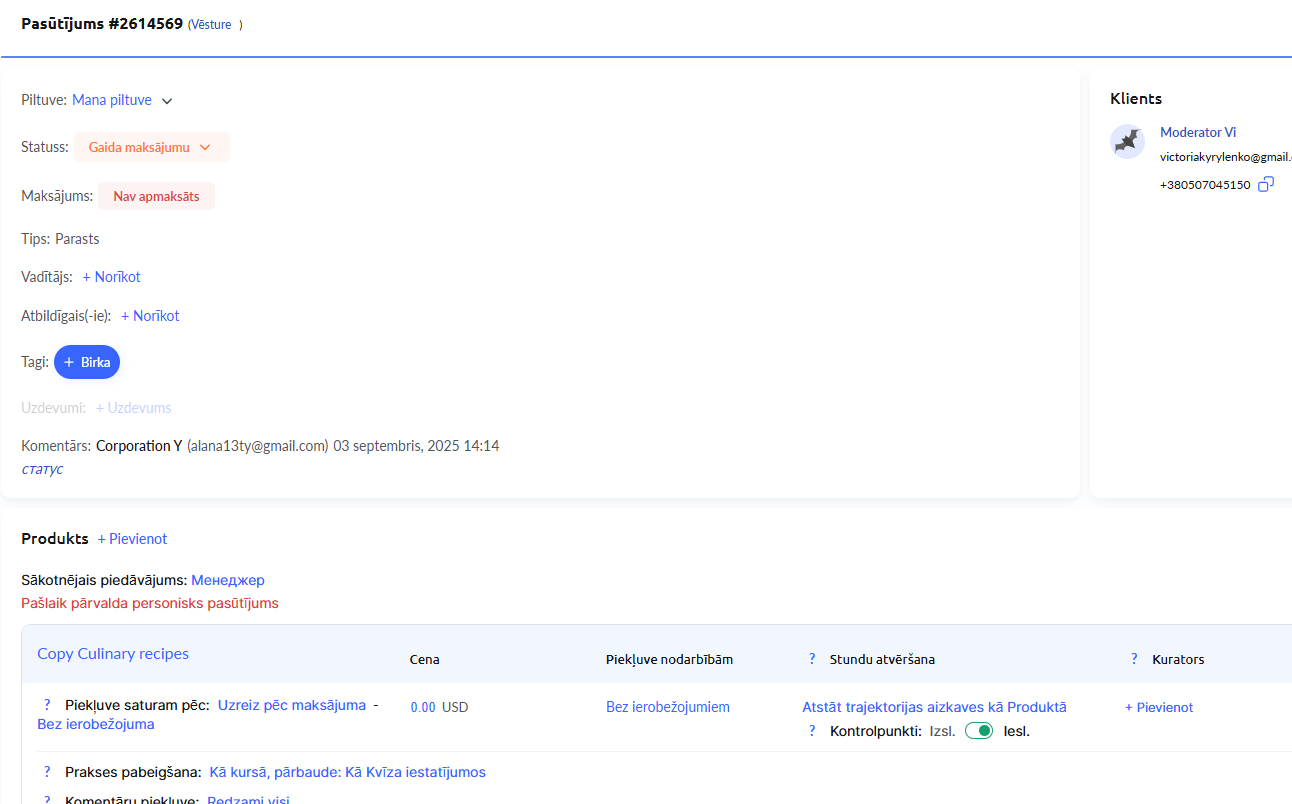Open order Vēsture history link

[x=210, y=25]
